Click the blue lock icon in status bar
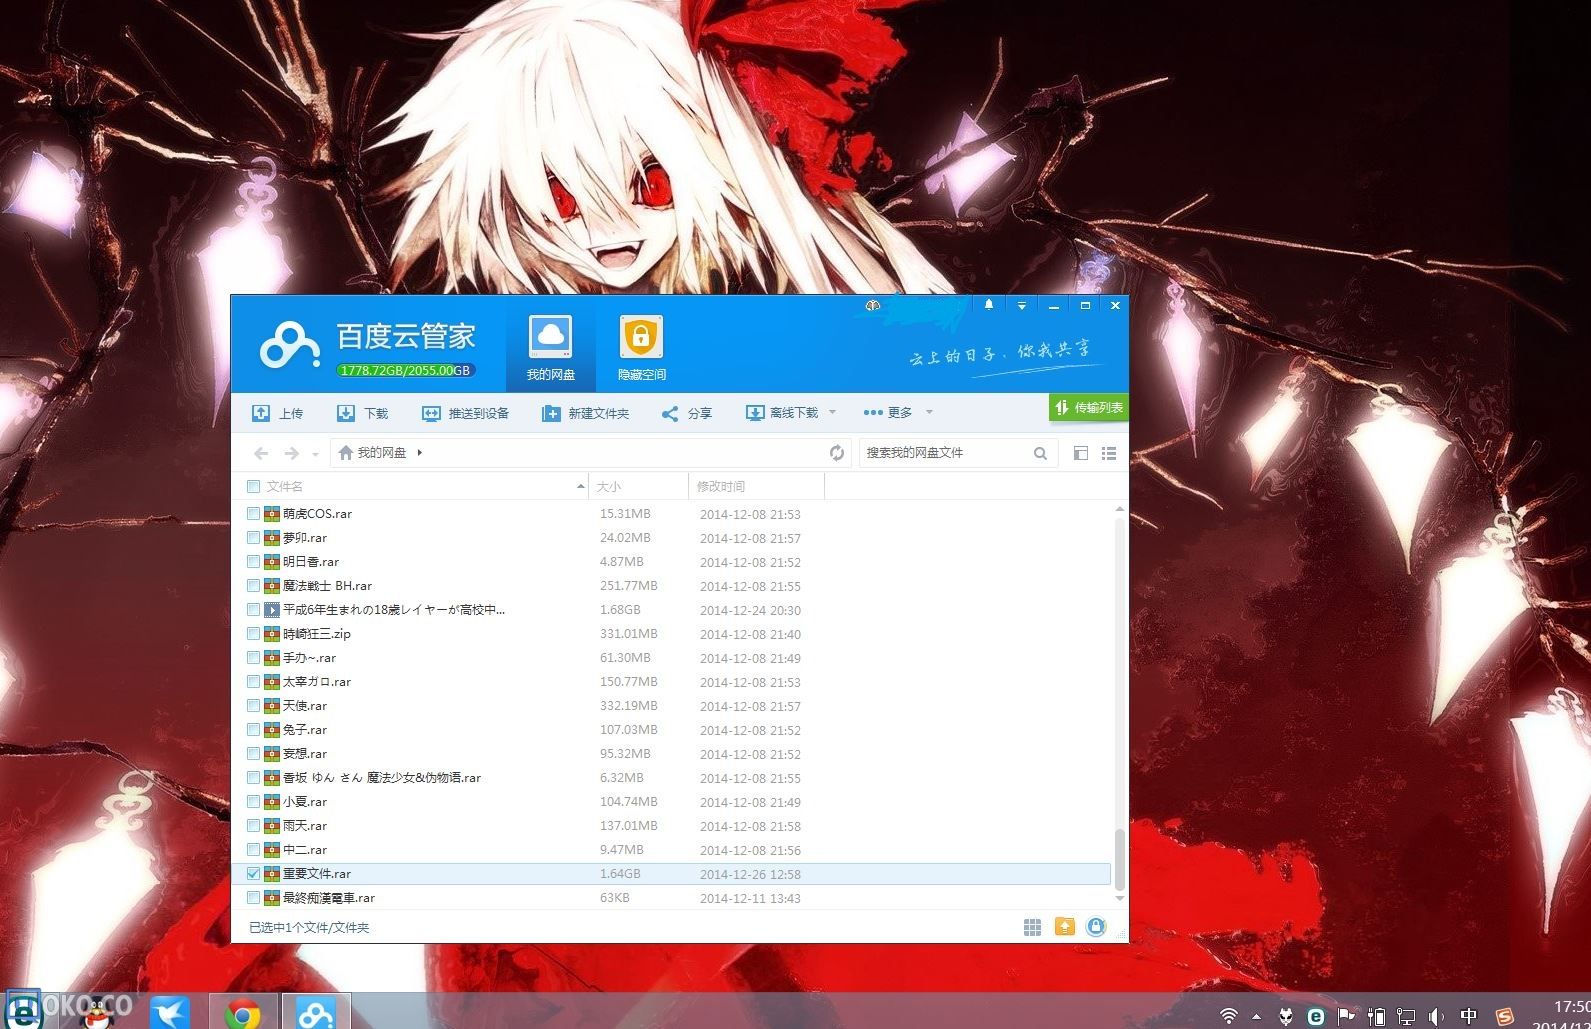This screenshot has width=1591, height=1029. point(1096,927)
